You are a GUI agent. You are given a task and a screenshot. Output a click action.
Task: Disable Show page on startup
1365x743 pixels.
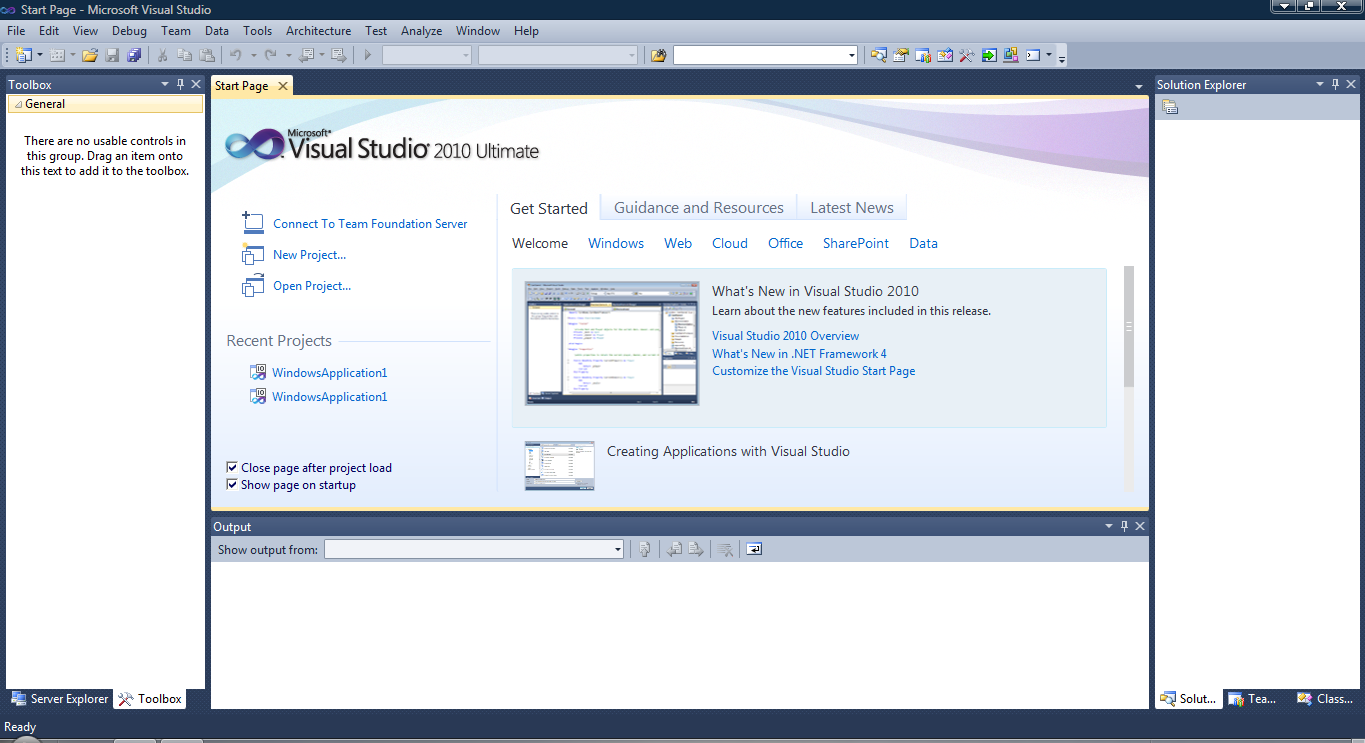click(232, 485)
